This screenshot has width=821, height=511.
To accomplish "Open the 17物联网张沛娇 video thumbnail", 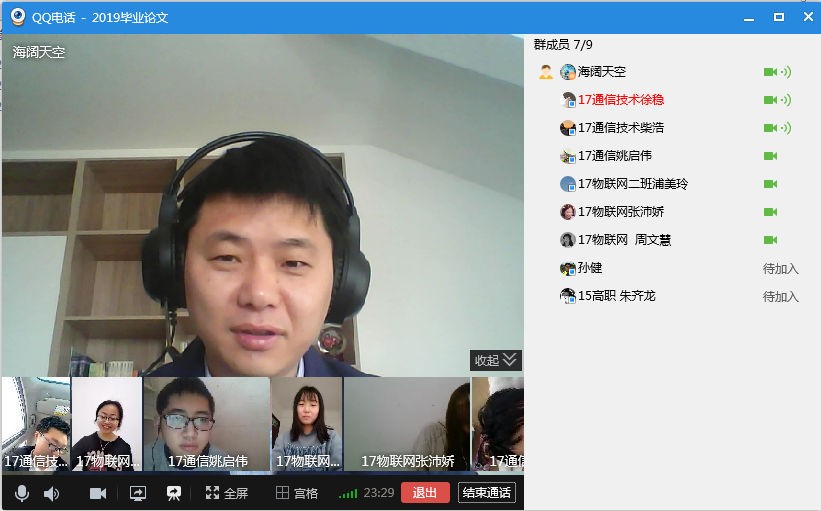I will (x=407, y=424).
